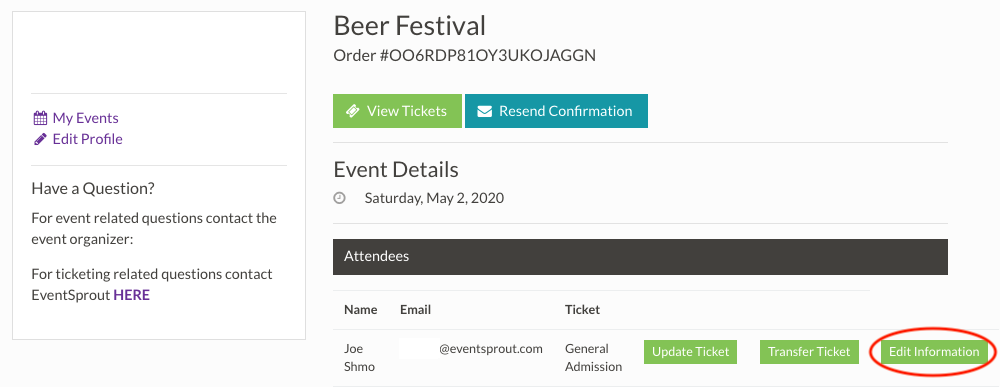Click the Ticket column header
Viewport: 1000px width, 387px height.
coord(582,310)
